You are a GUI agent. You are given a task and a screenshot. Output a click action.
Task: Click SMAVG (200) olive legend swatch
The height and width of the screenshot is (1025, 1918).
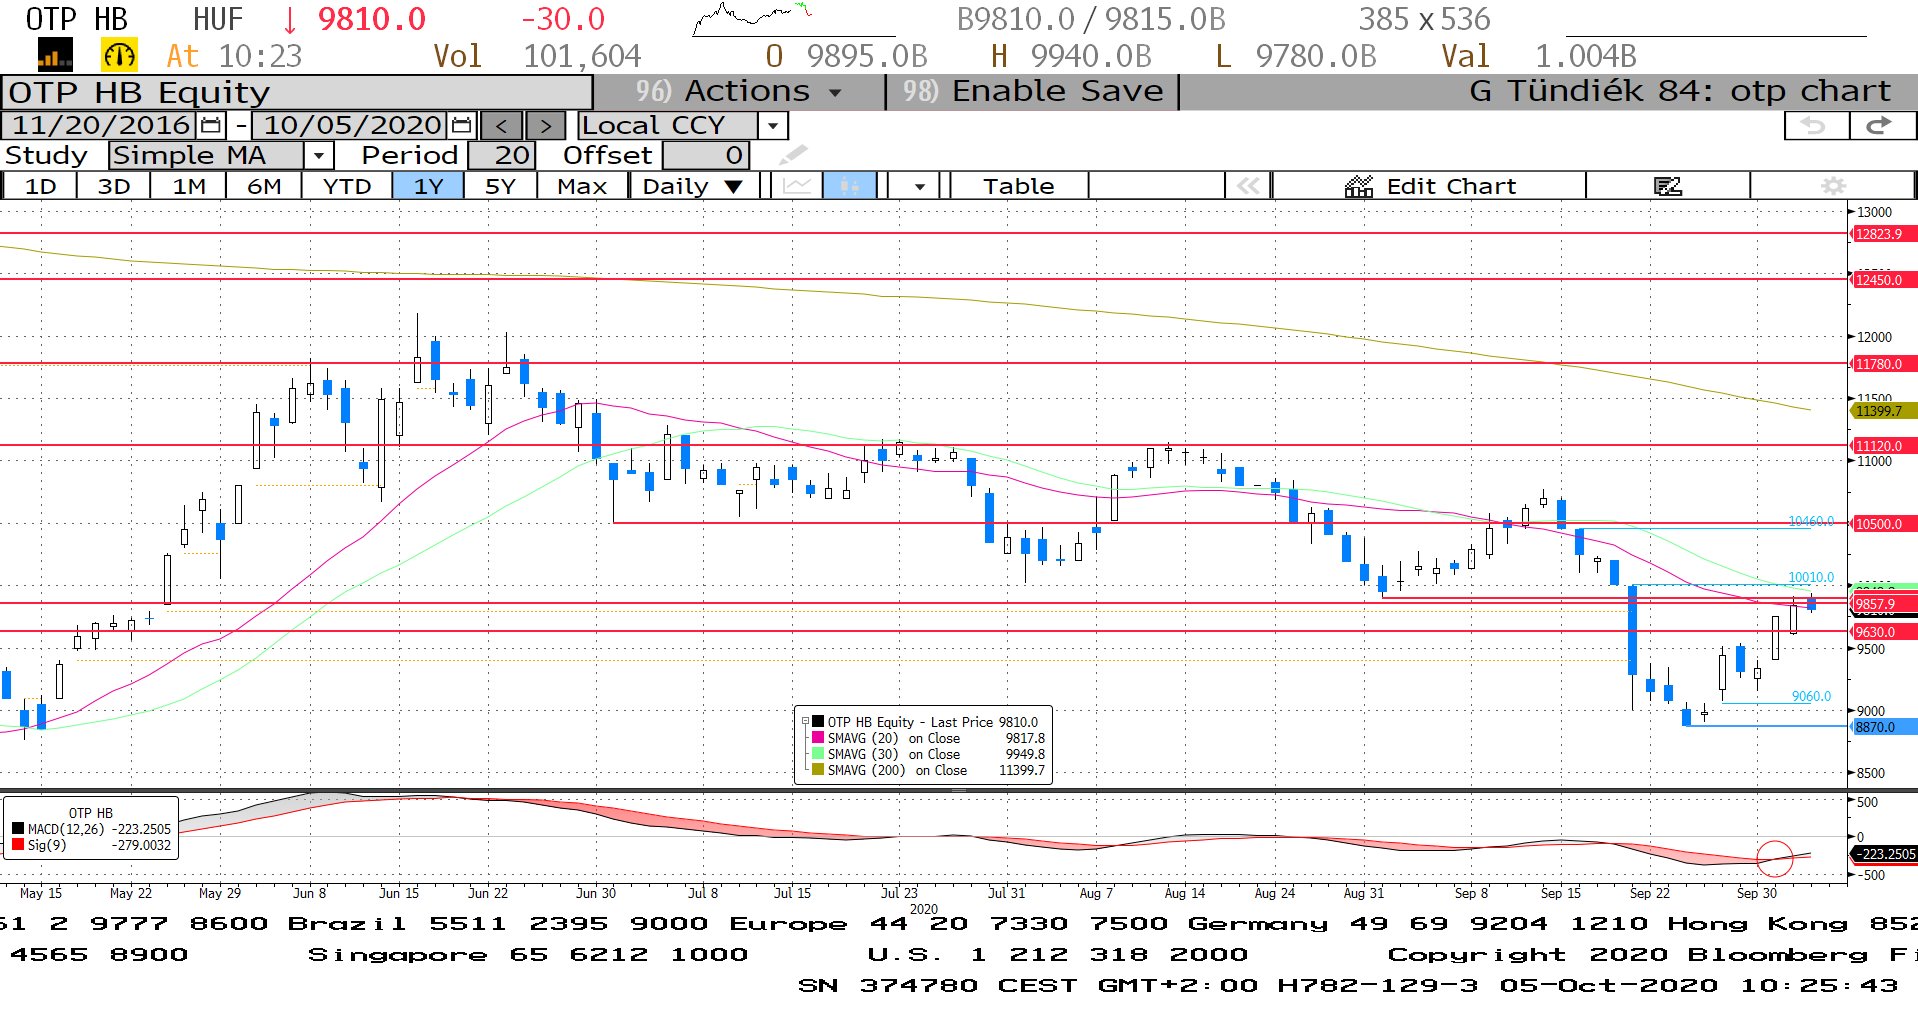[818, 770]
